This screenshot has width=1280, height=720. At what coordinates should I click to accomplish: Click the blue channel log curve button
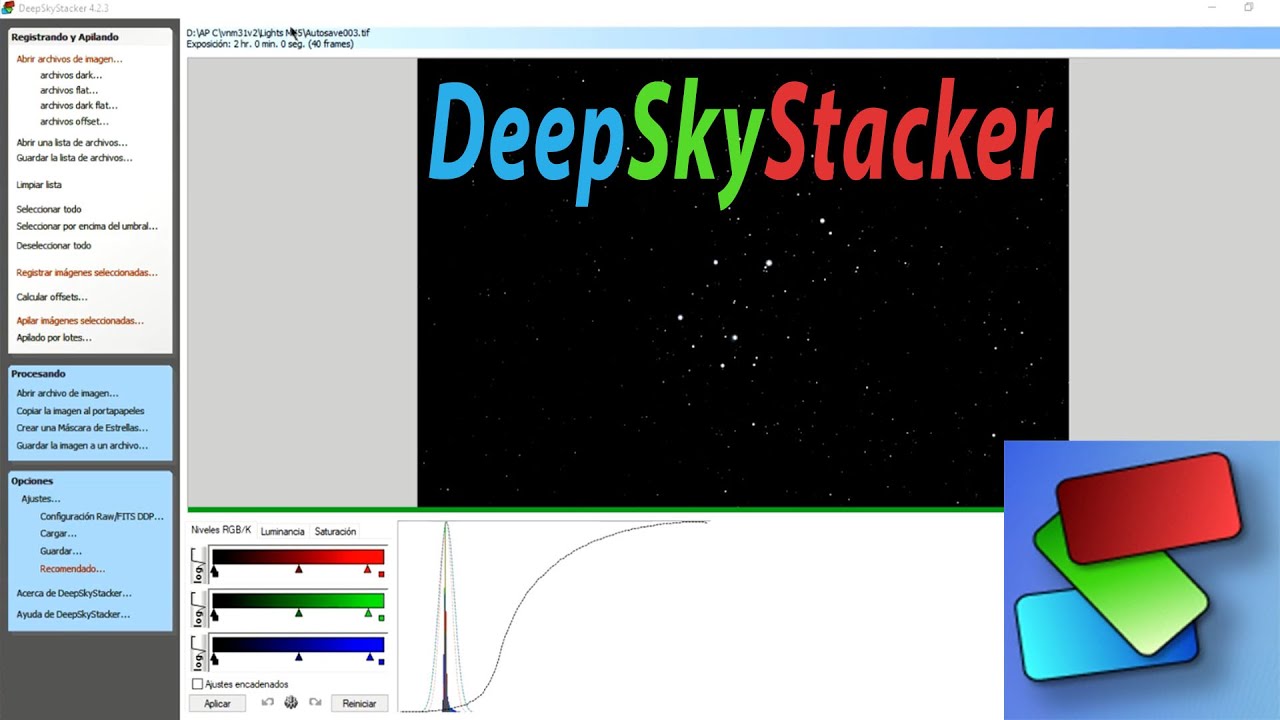(x=199, y=652)
